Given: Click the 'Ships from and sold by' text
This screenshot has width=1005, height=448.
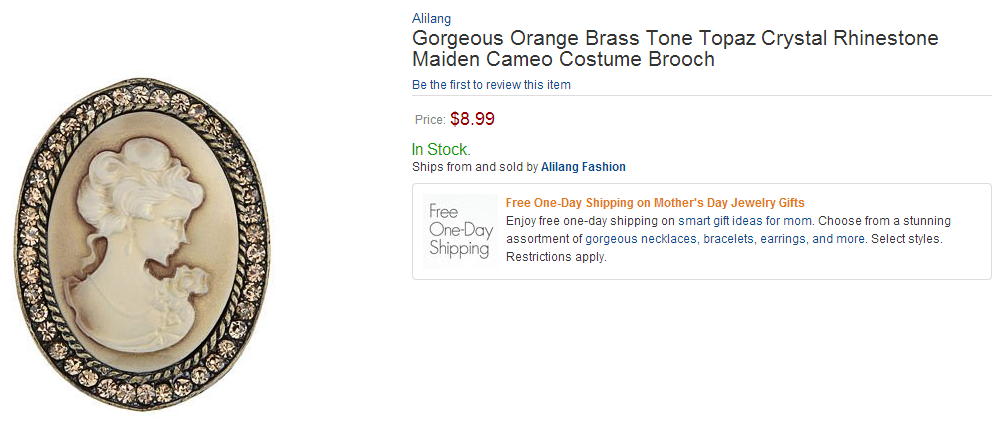Looking at the screenshot, I should (x=475, y=167).
